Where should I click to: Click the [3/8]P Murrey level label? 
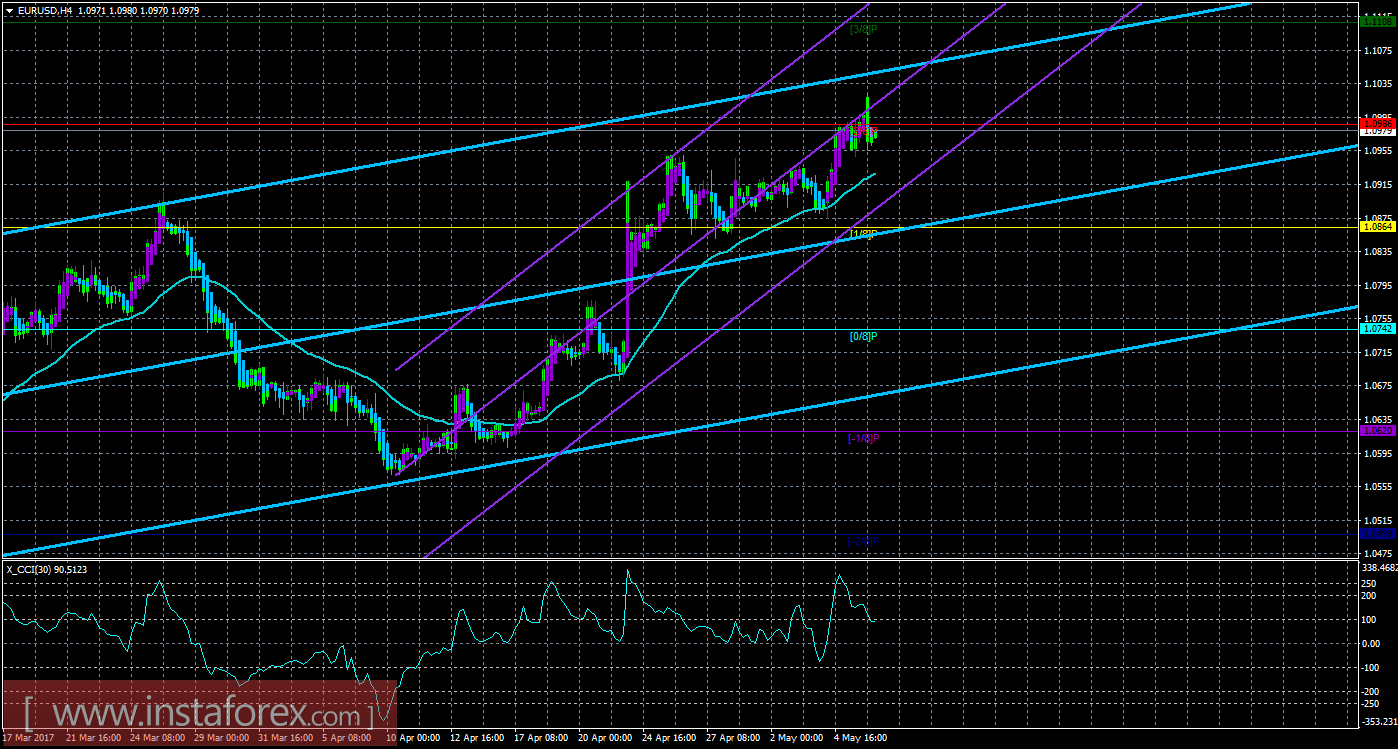click(x=863, y=29)
